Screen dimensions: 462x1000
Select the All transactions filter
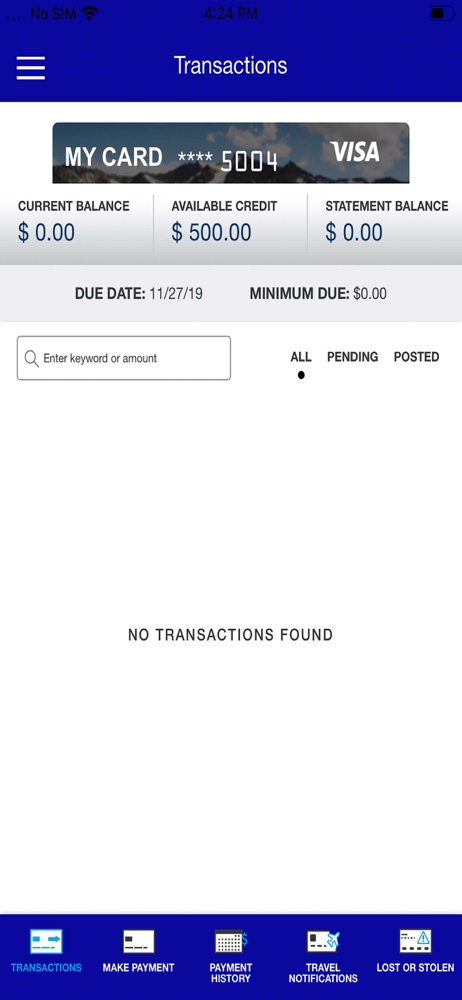pos(301,357)
